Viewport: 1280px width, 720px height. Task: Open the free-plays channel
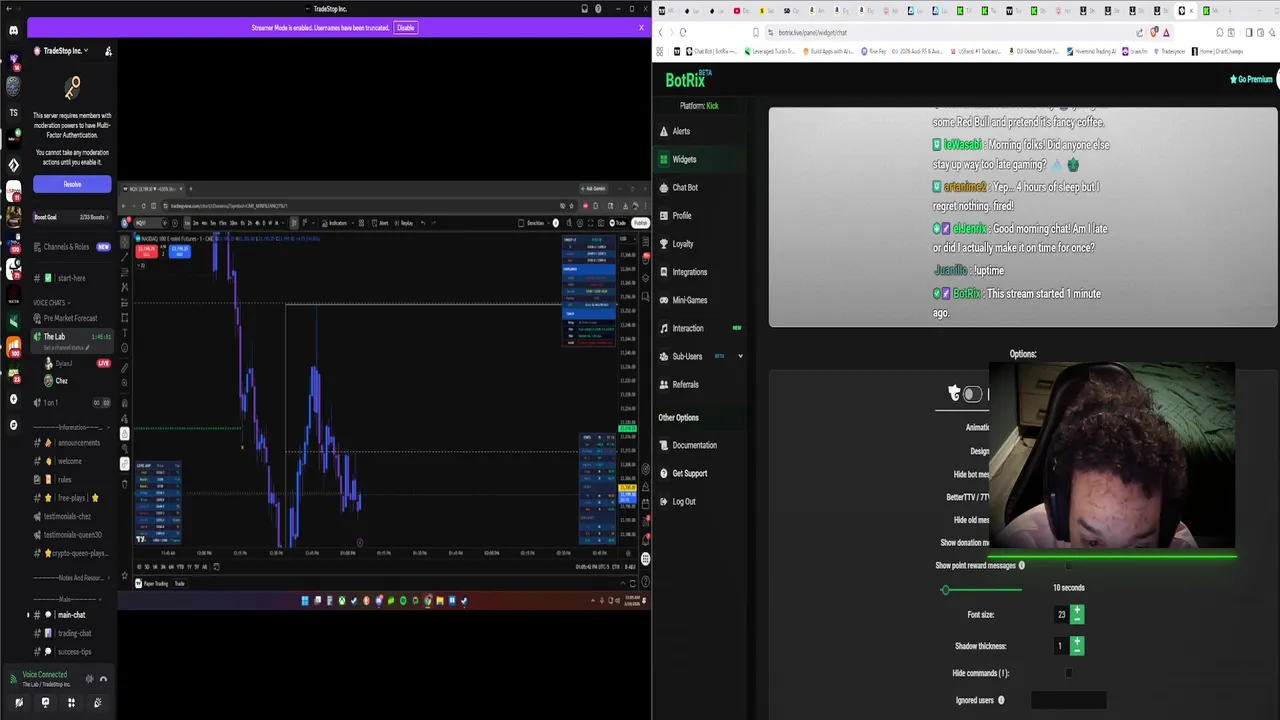(72, 498)
